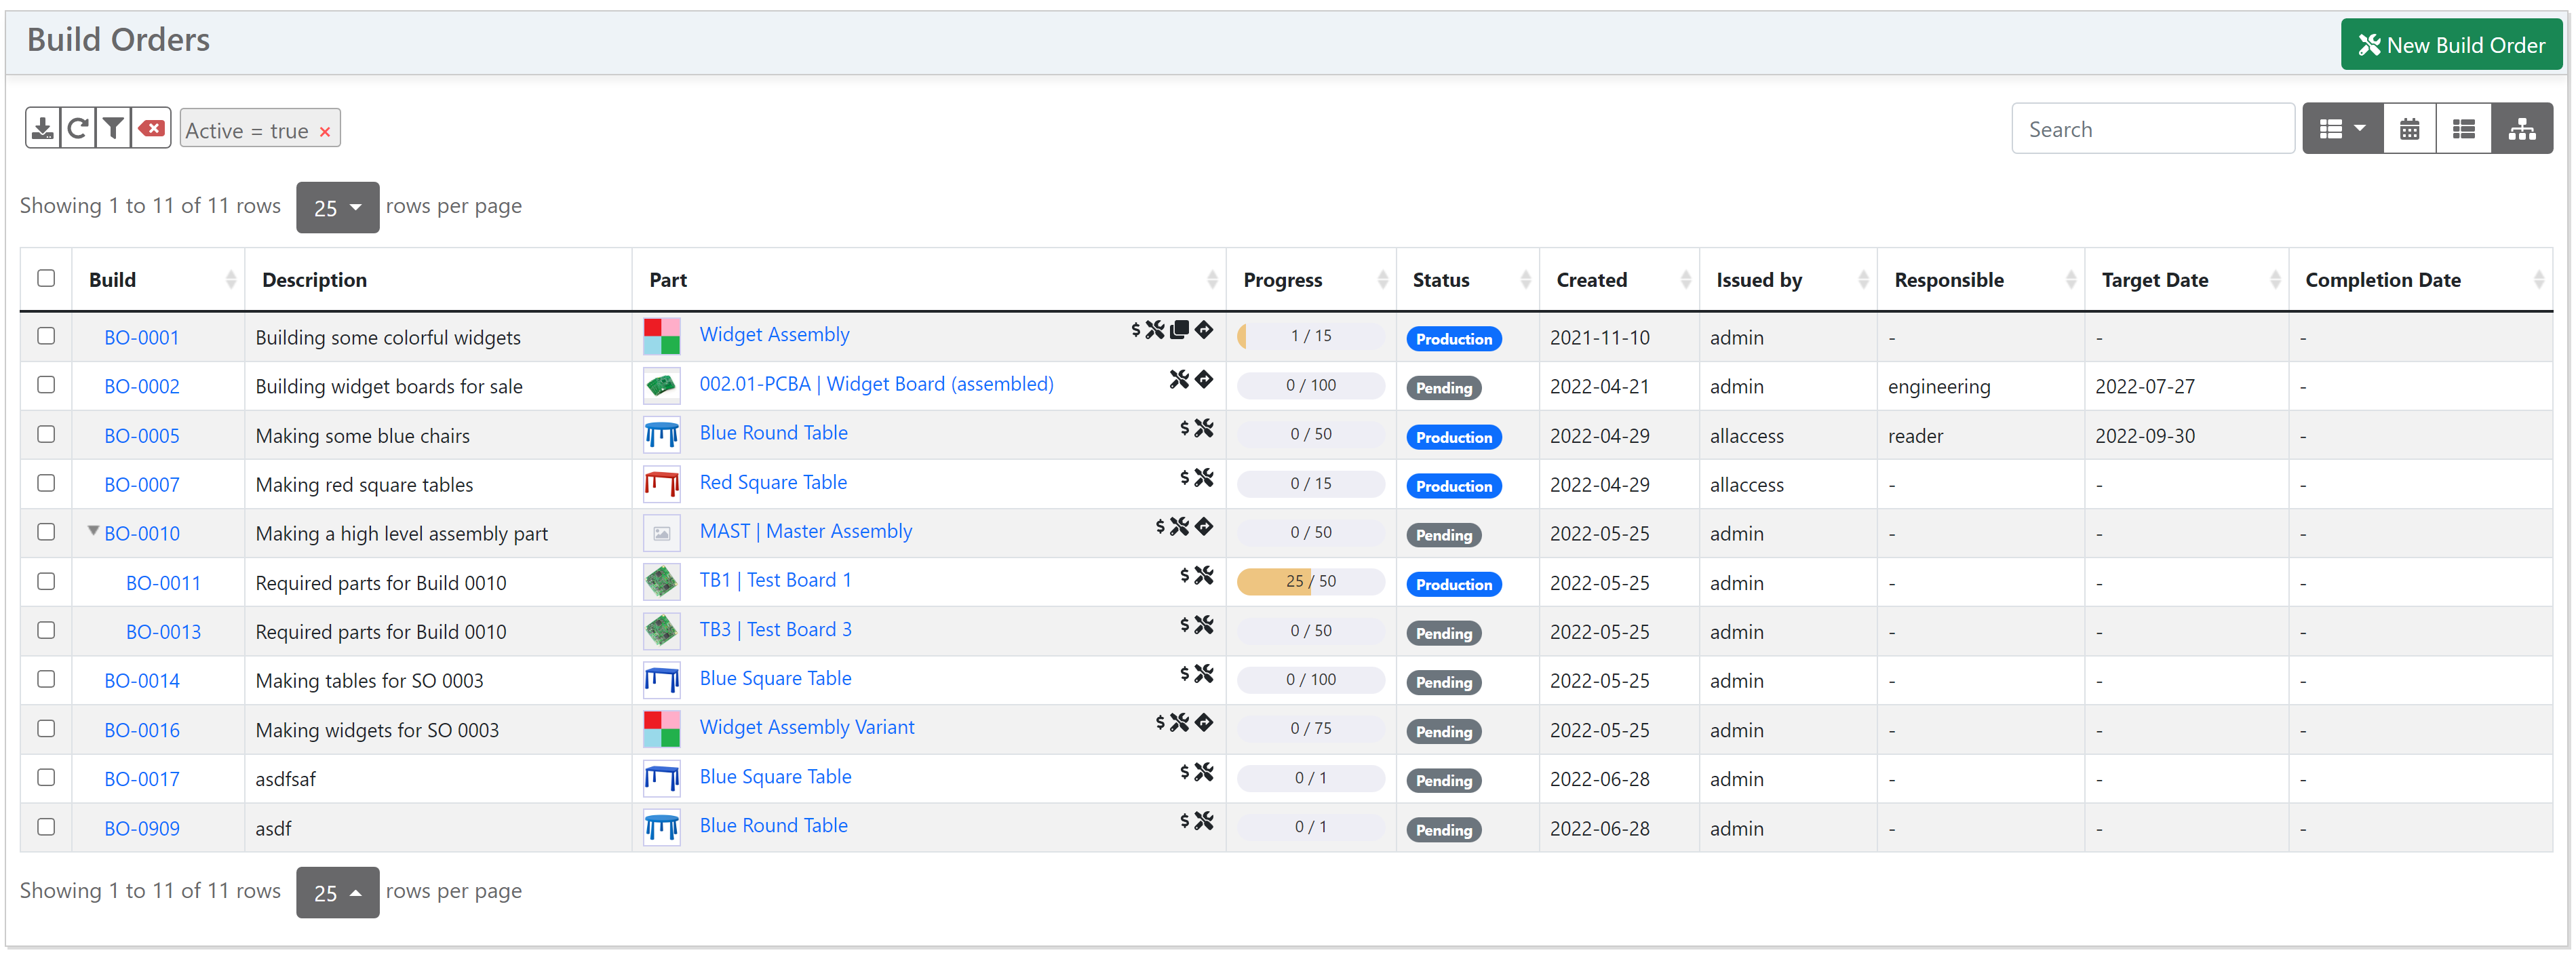2576x957 pixels.
Task: Open top rows-per-page dropdown
Action: pyautogui.click(x=337, y=207)
